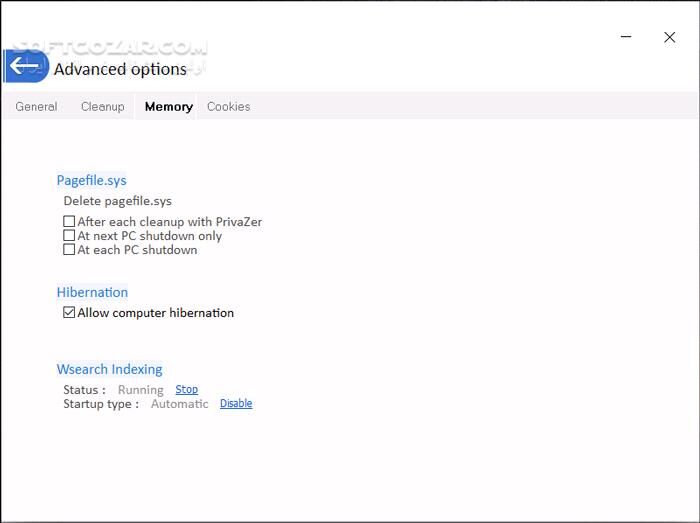Switch to the General tab
700x523 pixels.
point(36,107)
